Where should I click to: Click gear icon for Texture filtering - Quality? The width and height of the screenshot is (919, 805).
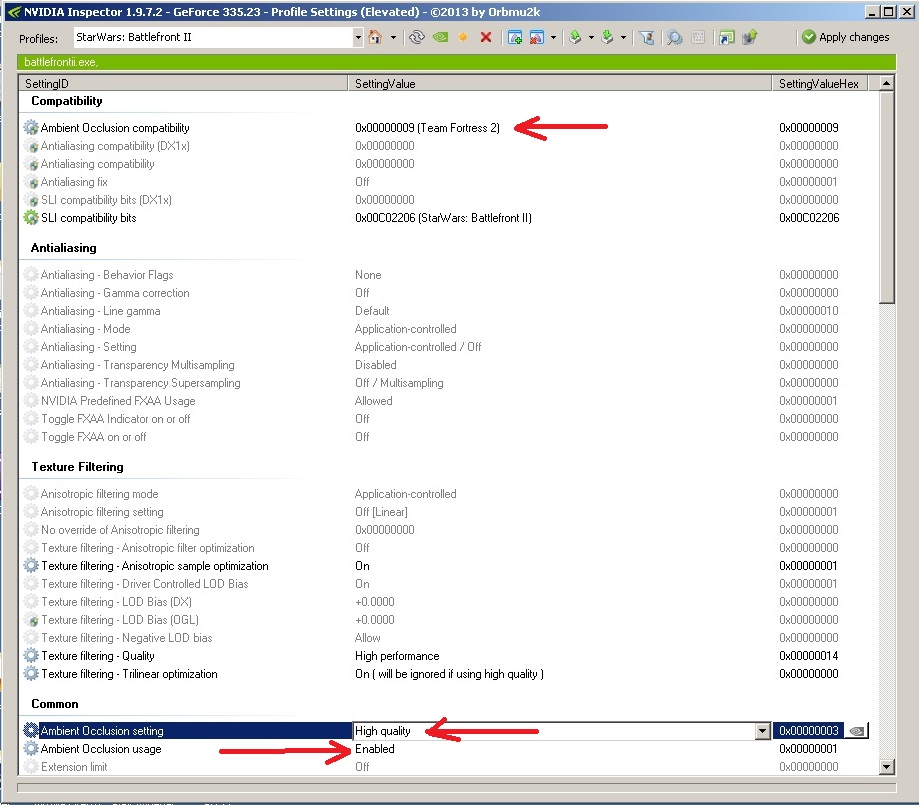coord(31,655)
